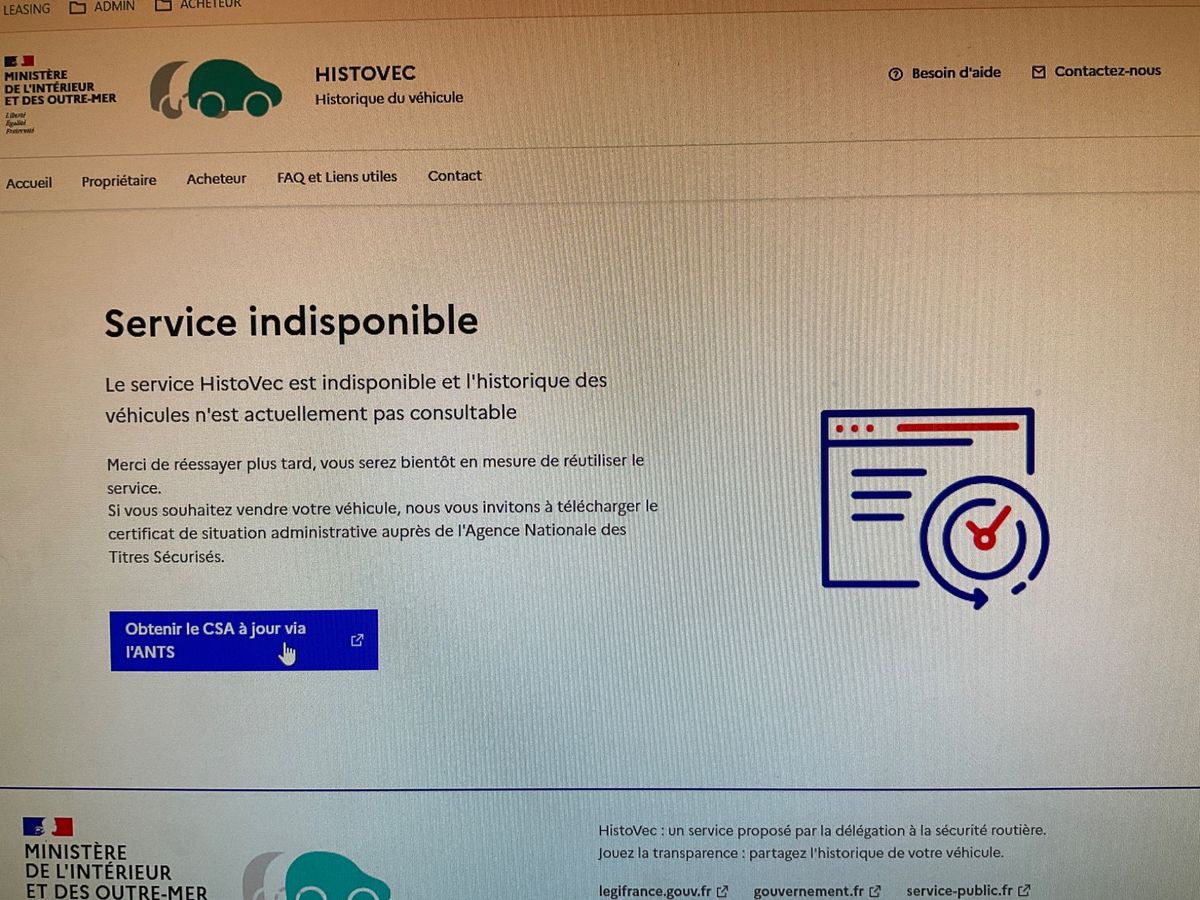Image resolution: width=1200 pixels, height=900 pixels.
Task: Click Contactez-nous link
Action: point(1097,71)
